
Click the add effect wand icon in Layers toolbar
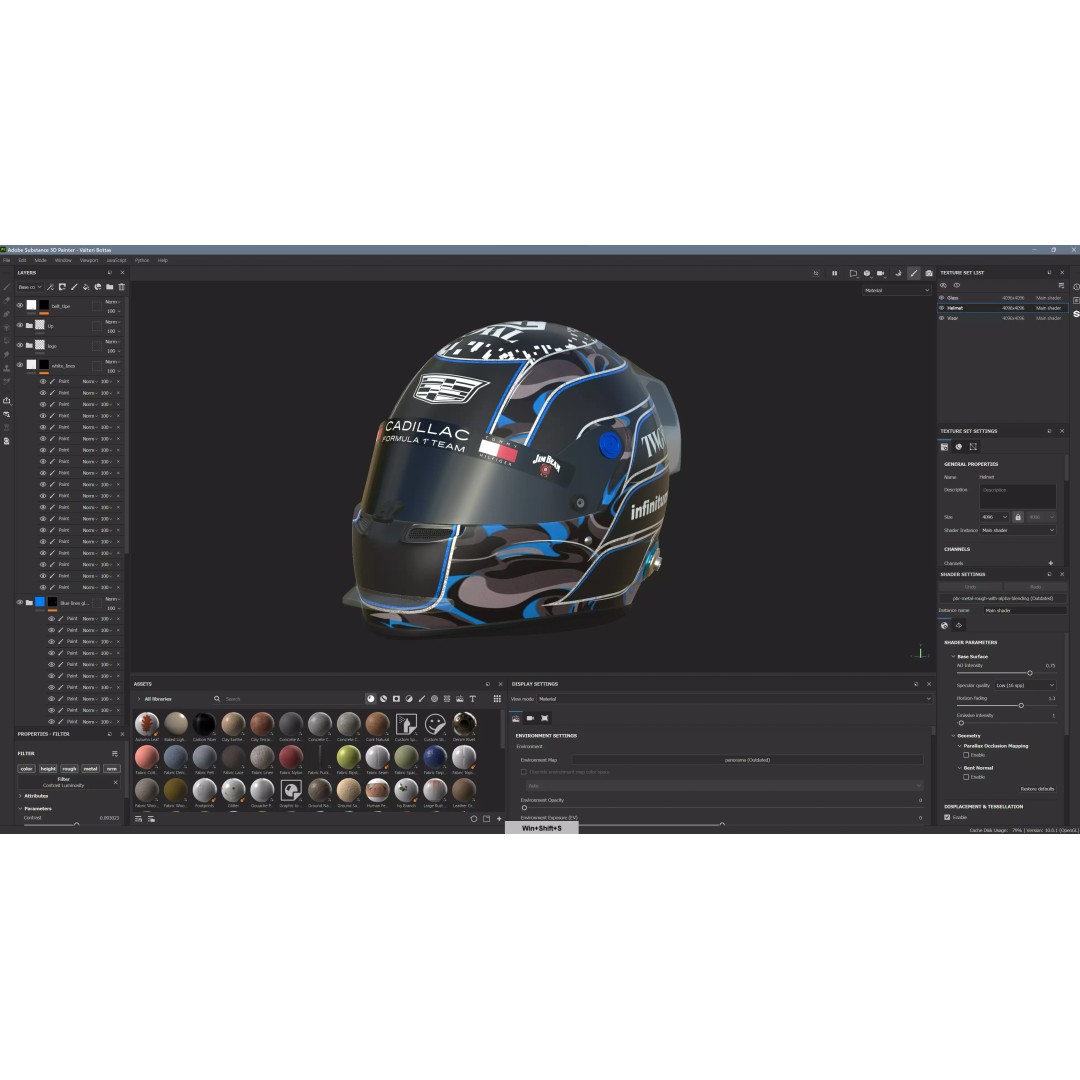[50, 287]
